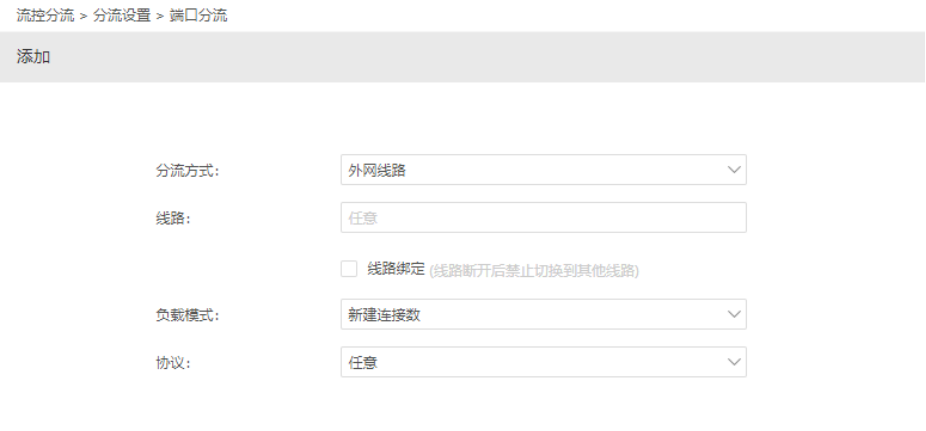
Task: Focus the 线路 input field with 任意 placeholder
Action: (543, 218)
